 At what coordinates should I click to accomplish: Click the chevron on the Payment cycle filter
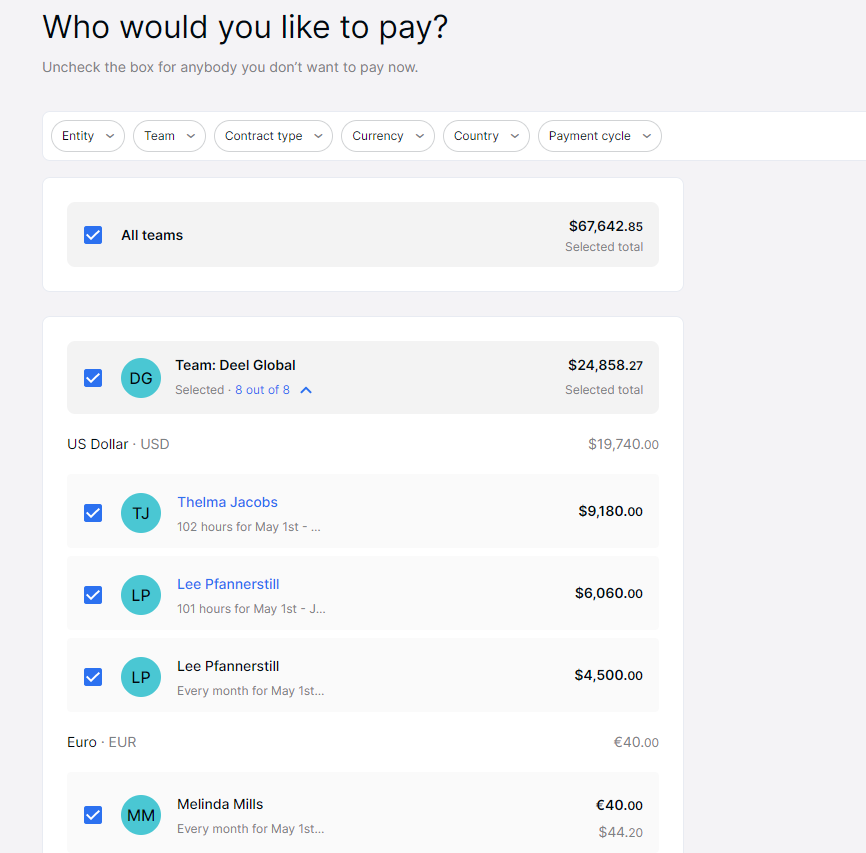[x=648, y=136]
